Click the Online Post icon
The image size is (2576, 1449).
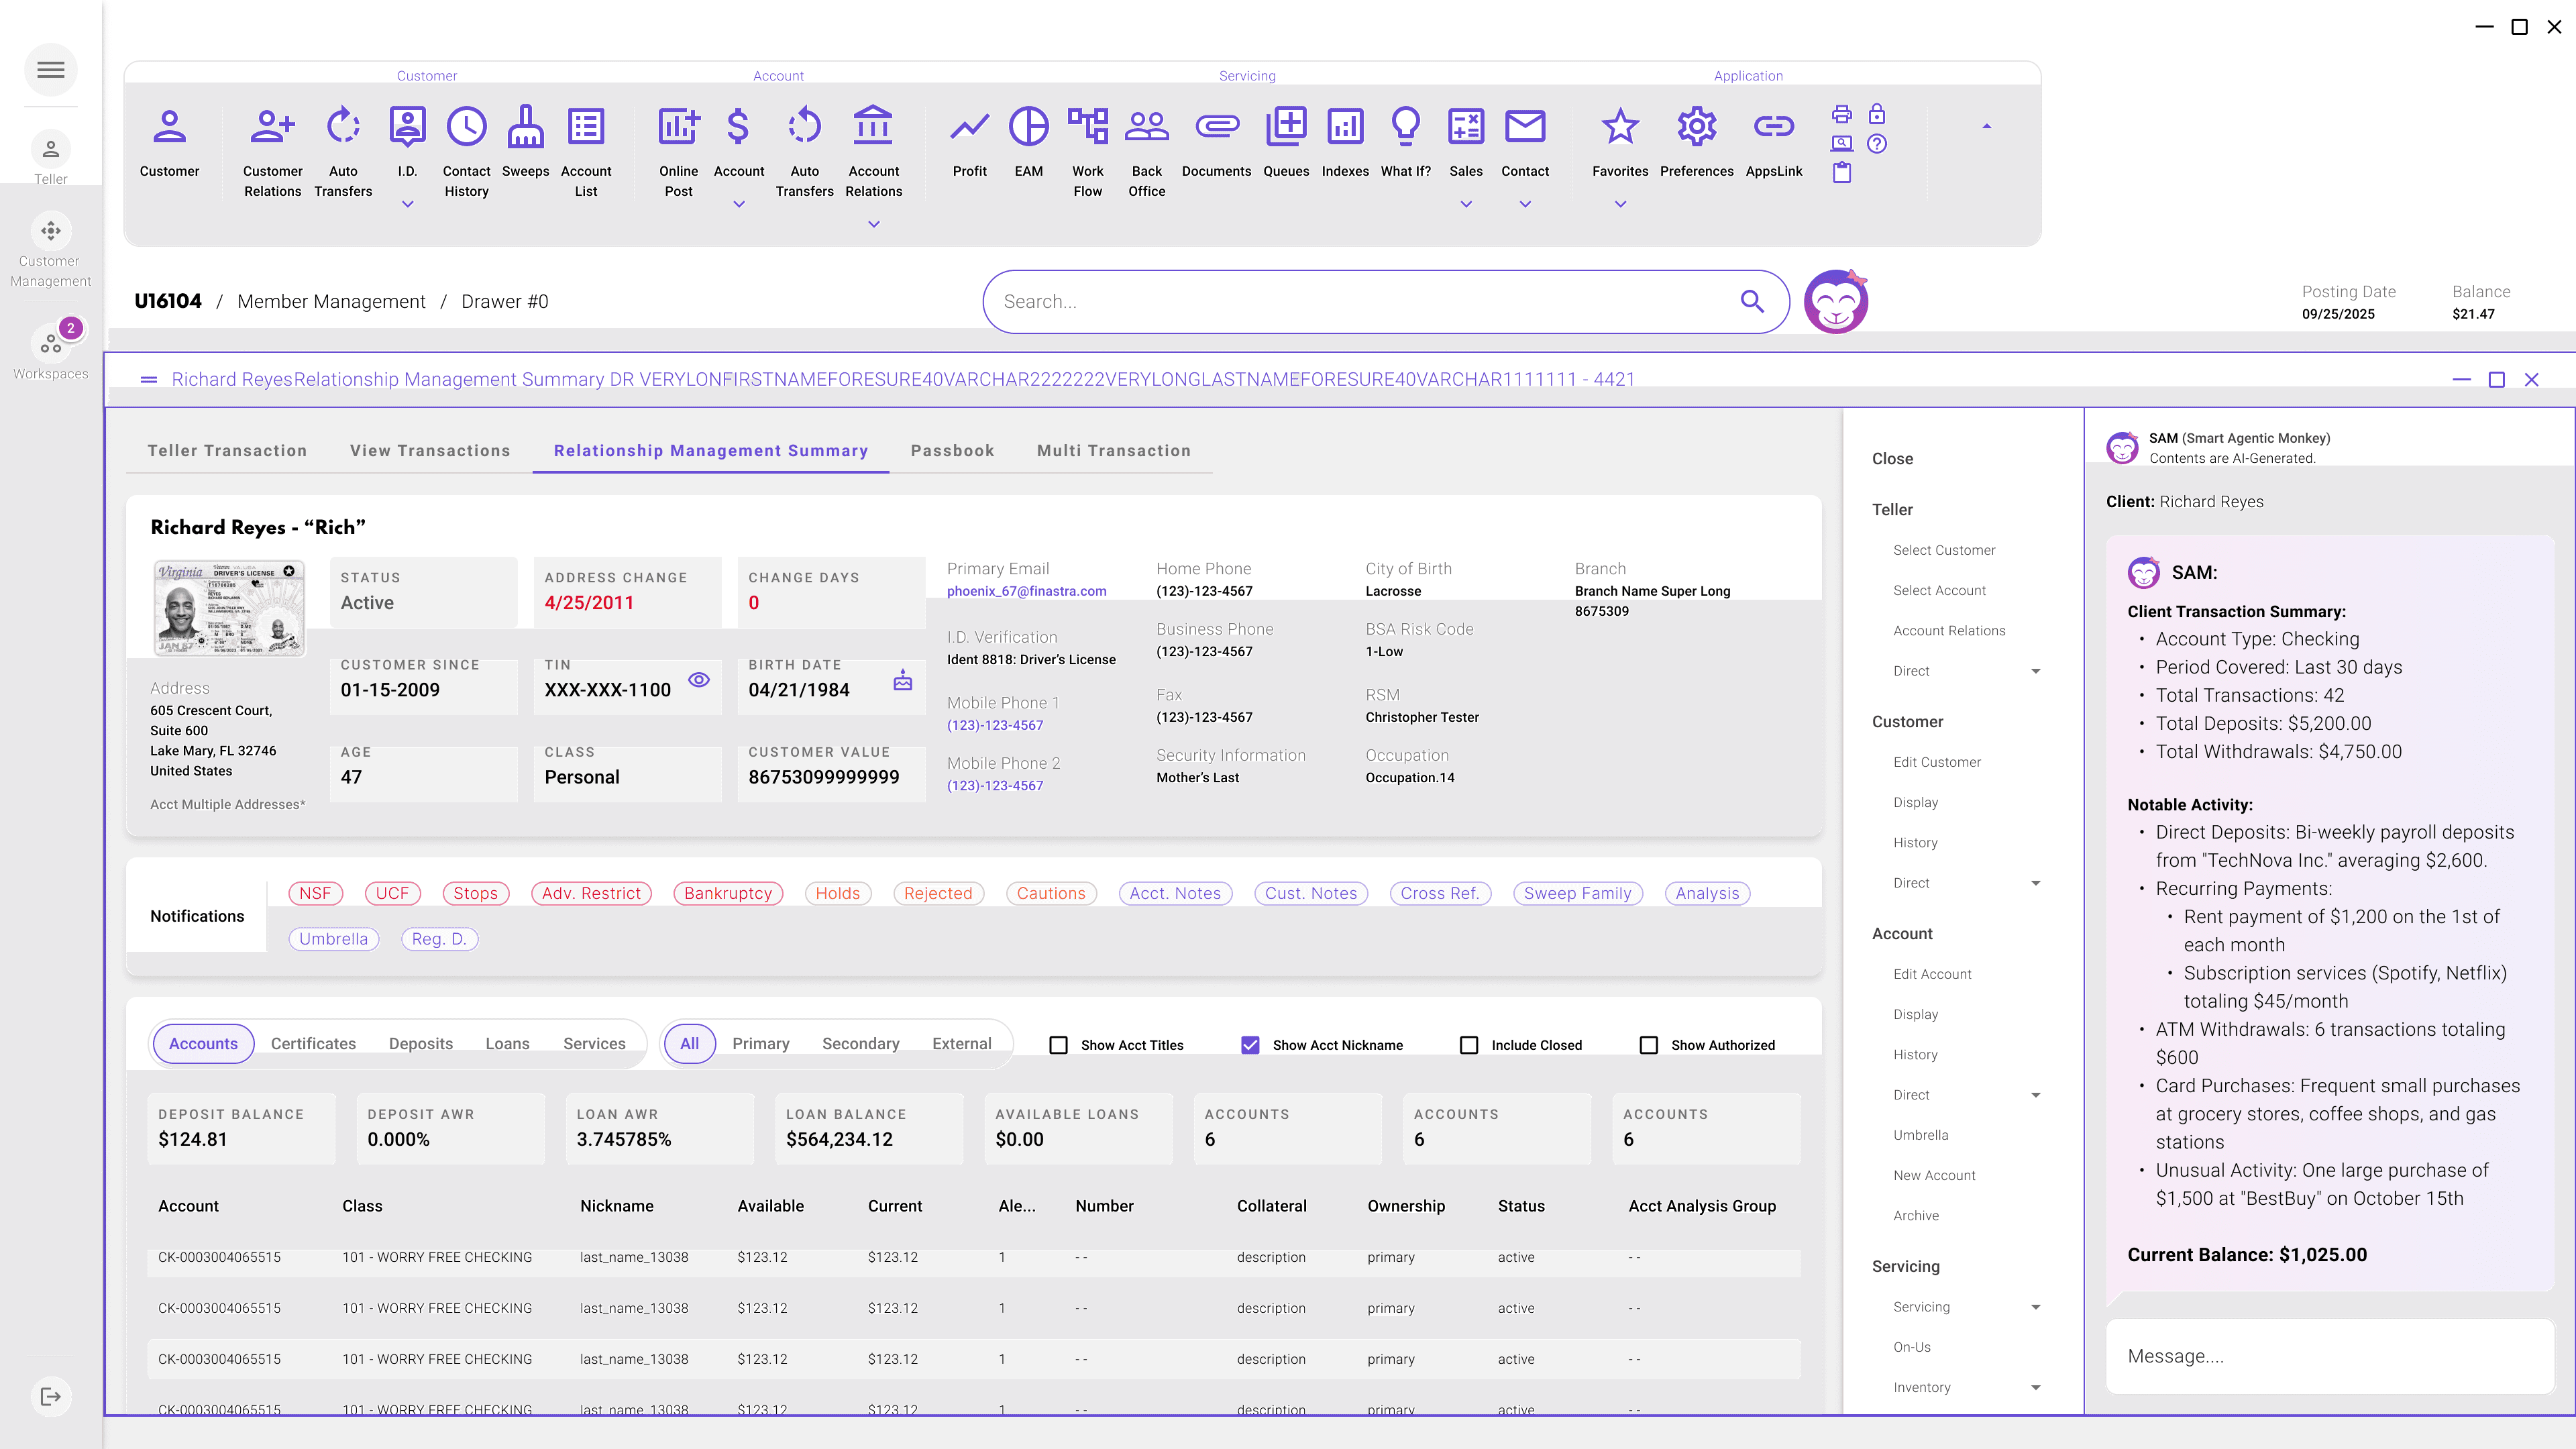pos(678,127)
